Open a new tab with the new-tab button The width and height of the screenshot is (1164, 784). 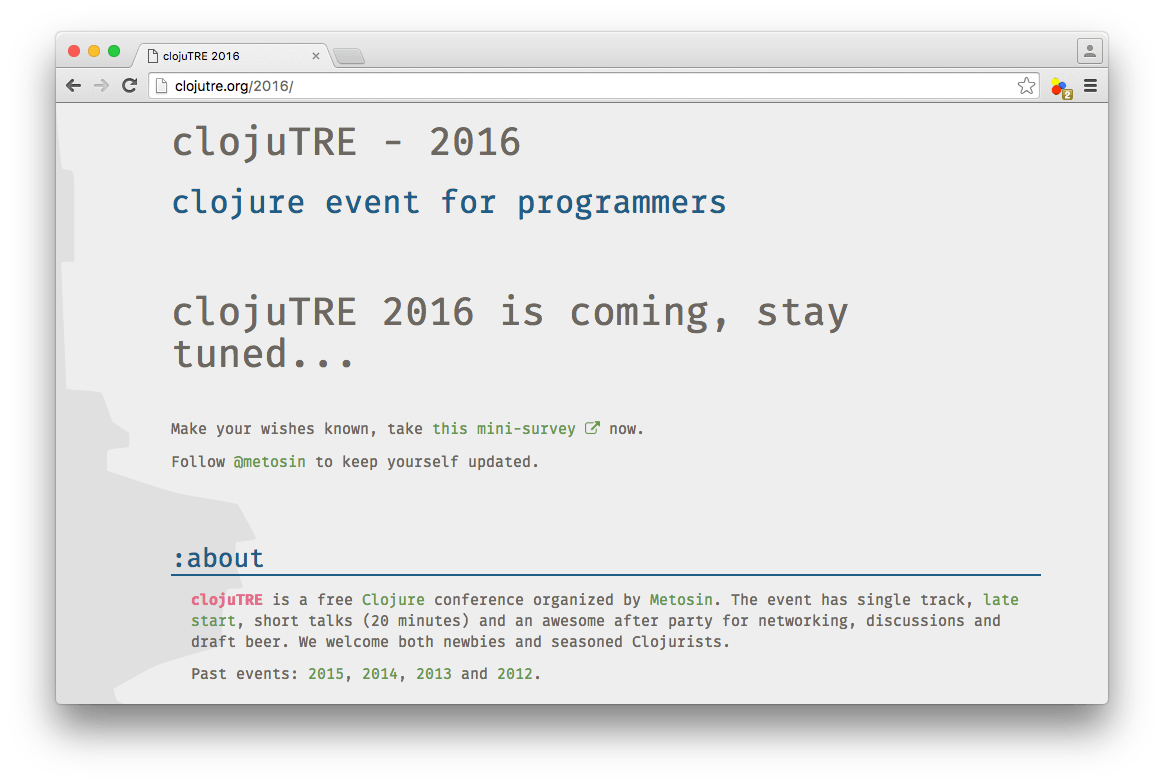[x=349, y=56]
